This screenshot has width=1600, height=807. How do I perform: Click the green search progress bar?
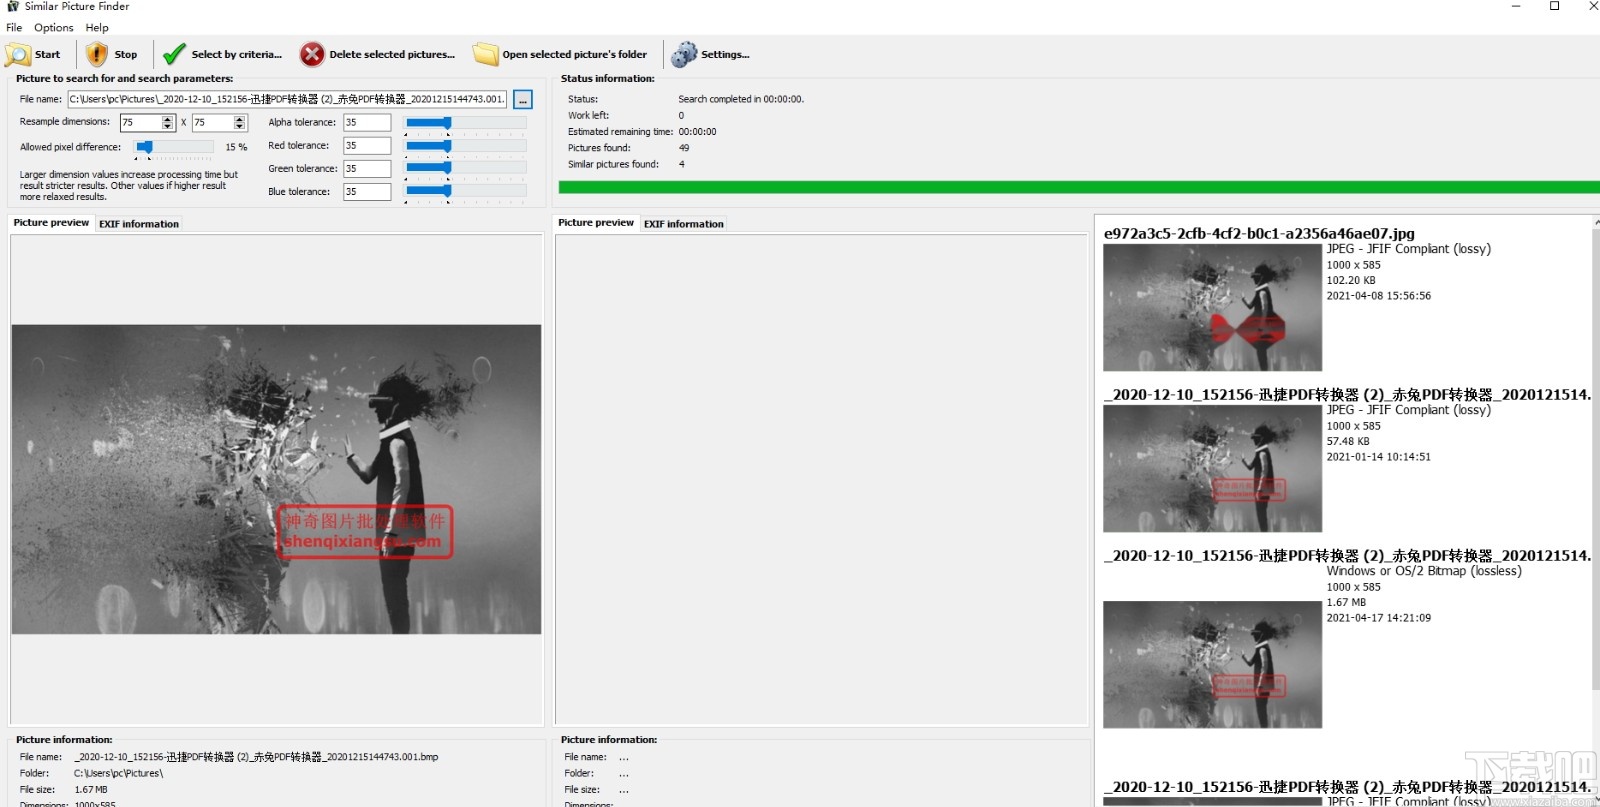[1079, 187]
